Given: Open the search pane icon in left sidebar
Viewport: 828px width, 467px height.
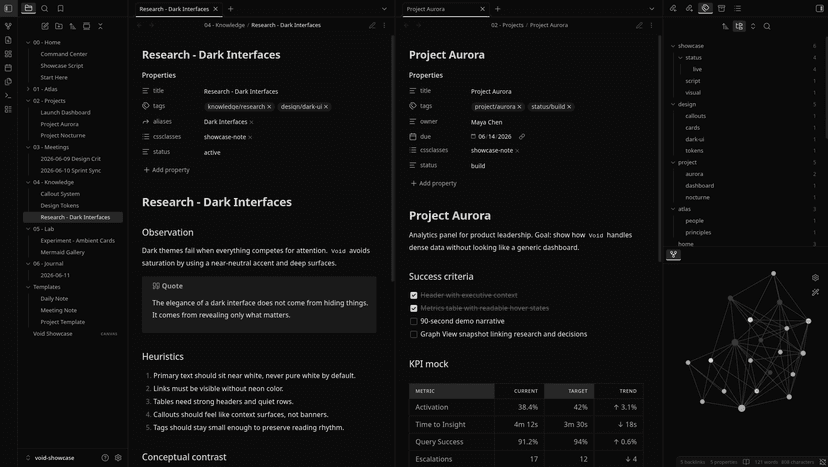Looking at the screenshot, I should [x=45, y=8].
